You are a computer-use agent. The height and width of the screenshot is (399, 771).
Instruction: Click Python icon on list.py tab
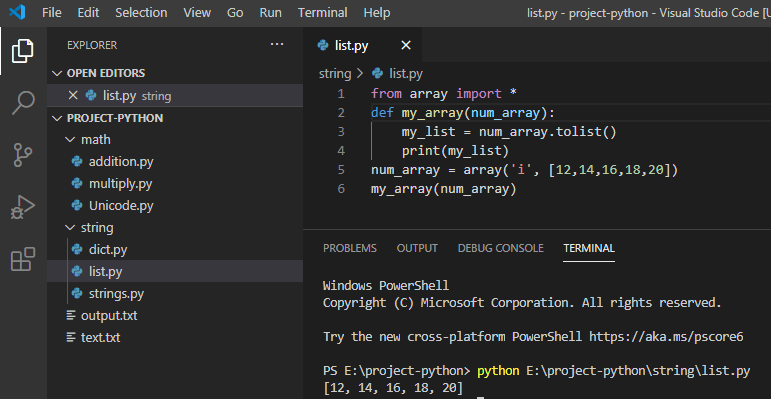point(323,46)
